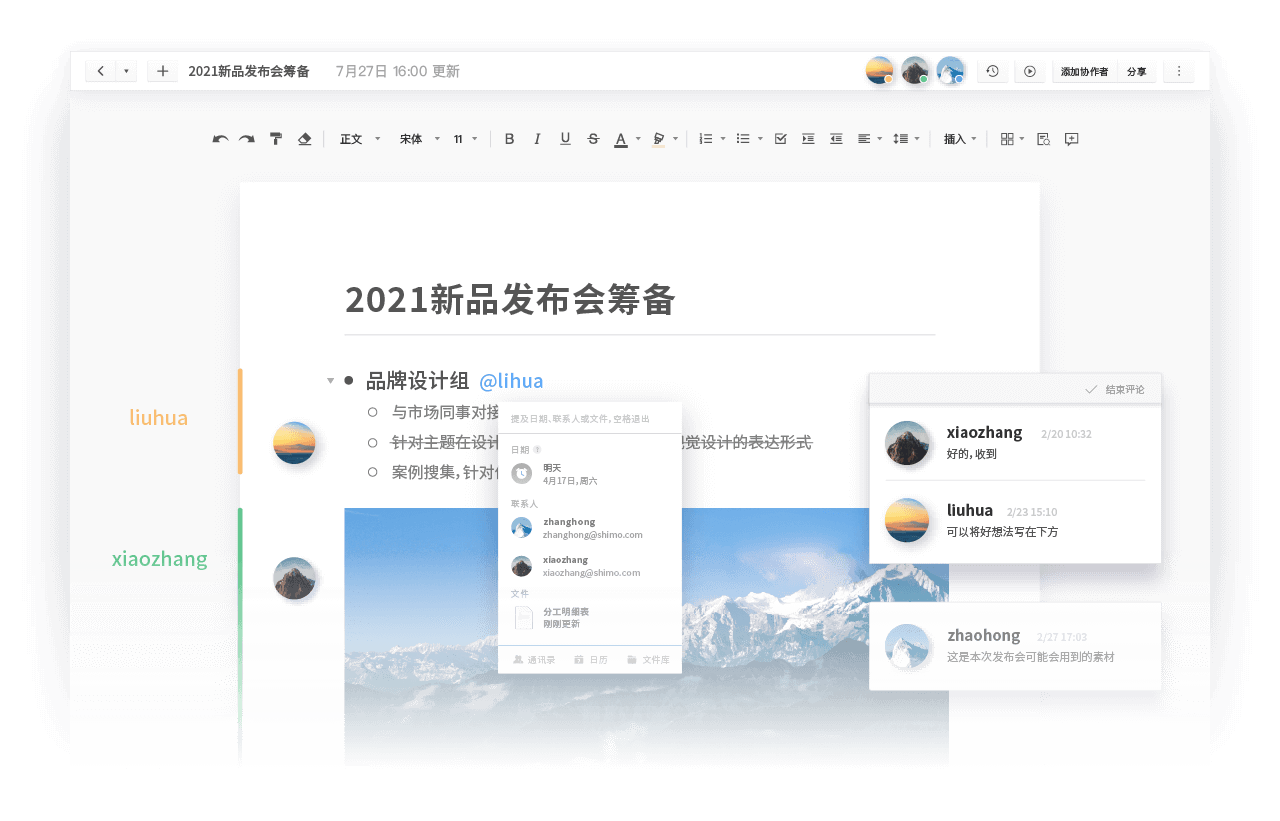Click liuhua's sunset avatar beside document
The image size is (1280, 821).
(x=294, y=443)
